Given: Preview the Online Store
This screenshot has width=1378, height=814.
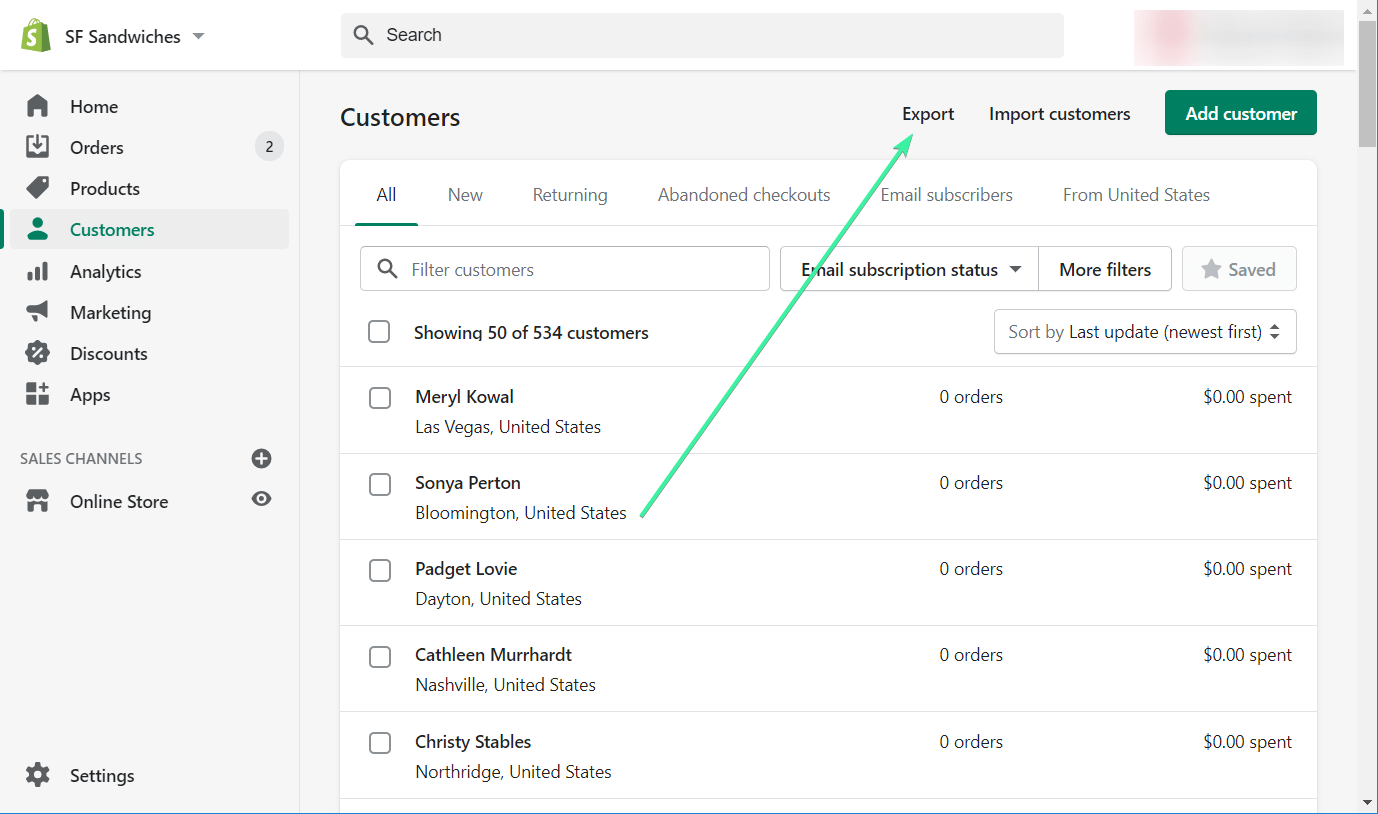Looking at the screenshot, I should 261,498.
